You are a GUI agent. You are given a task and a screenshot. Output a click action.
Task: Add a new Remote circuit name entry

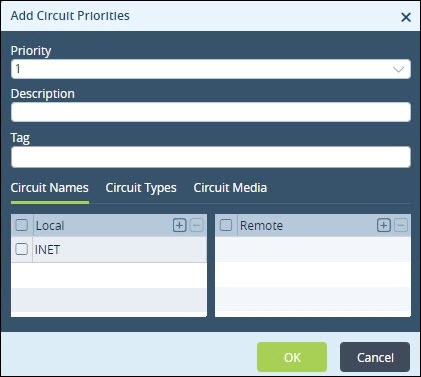[x=384, y=226]
